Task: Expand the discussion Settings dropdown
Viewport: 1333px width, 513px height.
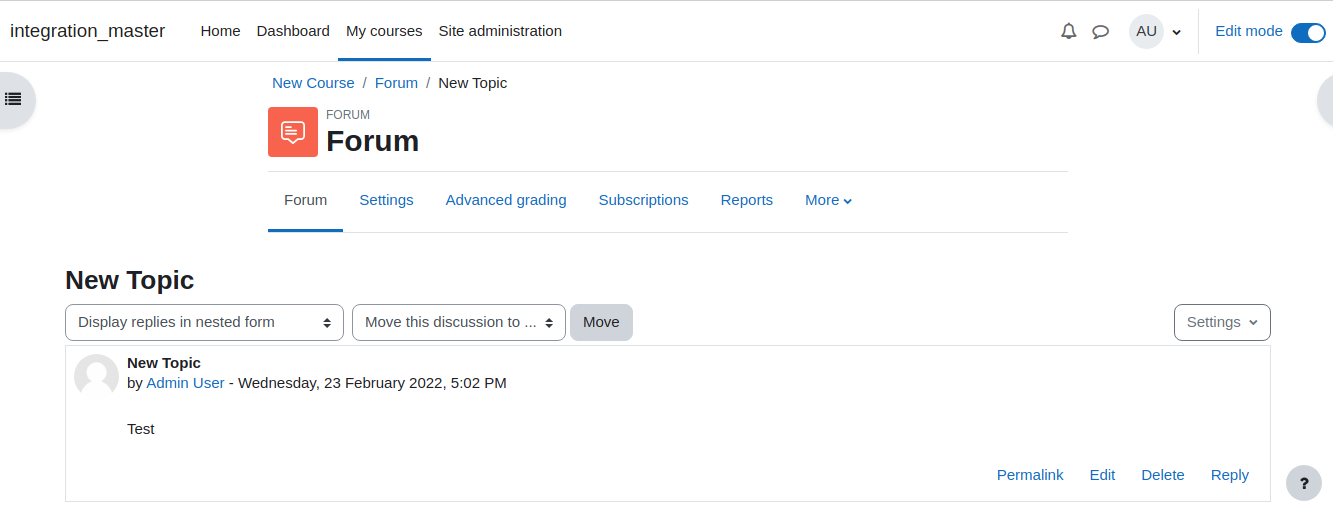Action: (1222, 322)
